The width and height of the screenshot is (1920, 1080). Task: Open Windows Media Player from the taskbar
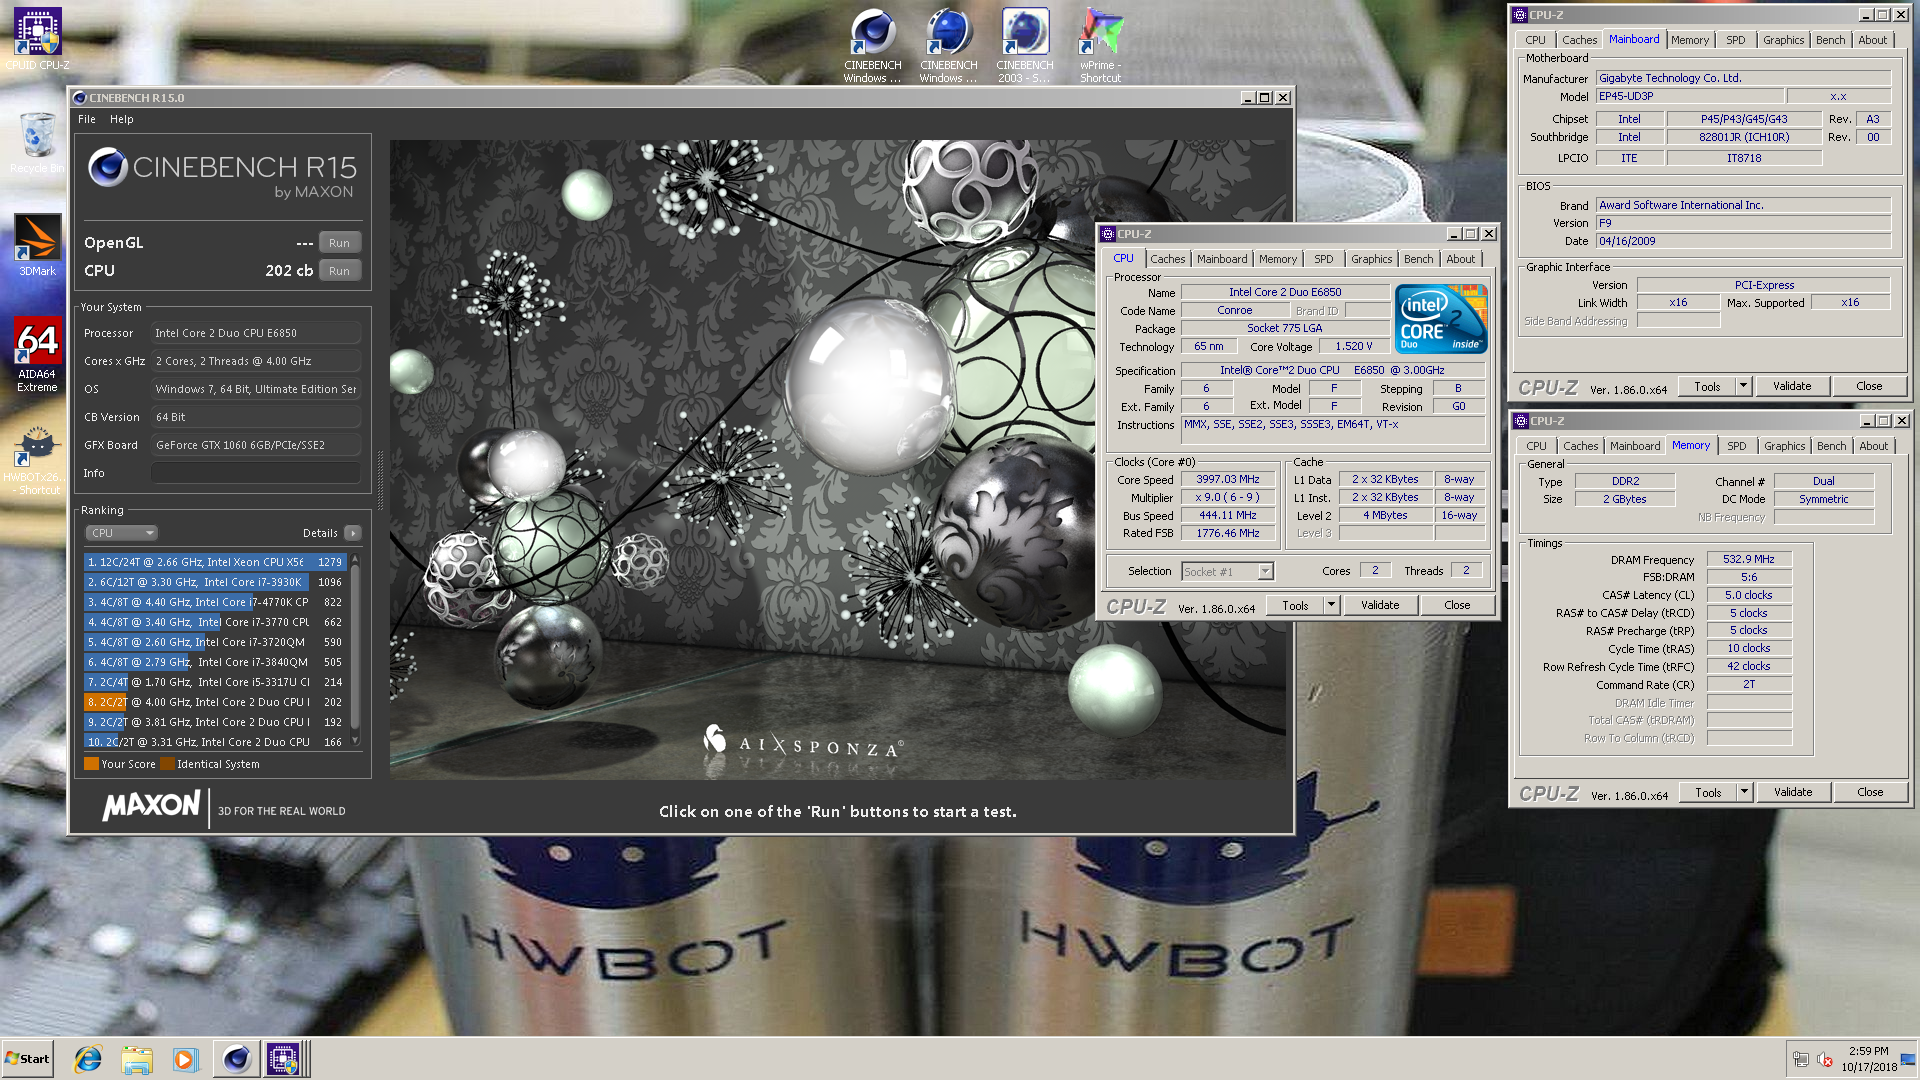pyautogui.click(x=185, y=1059)
